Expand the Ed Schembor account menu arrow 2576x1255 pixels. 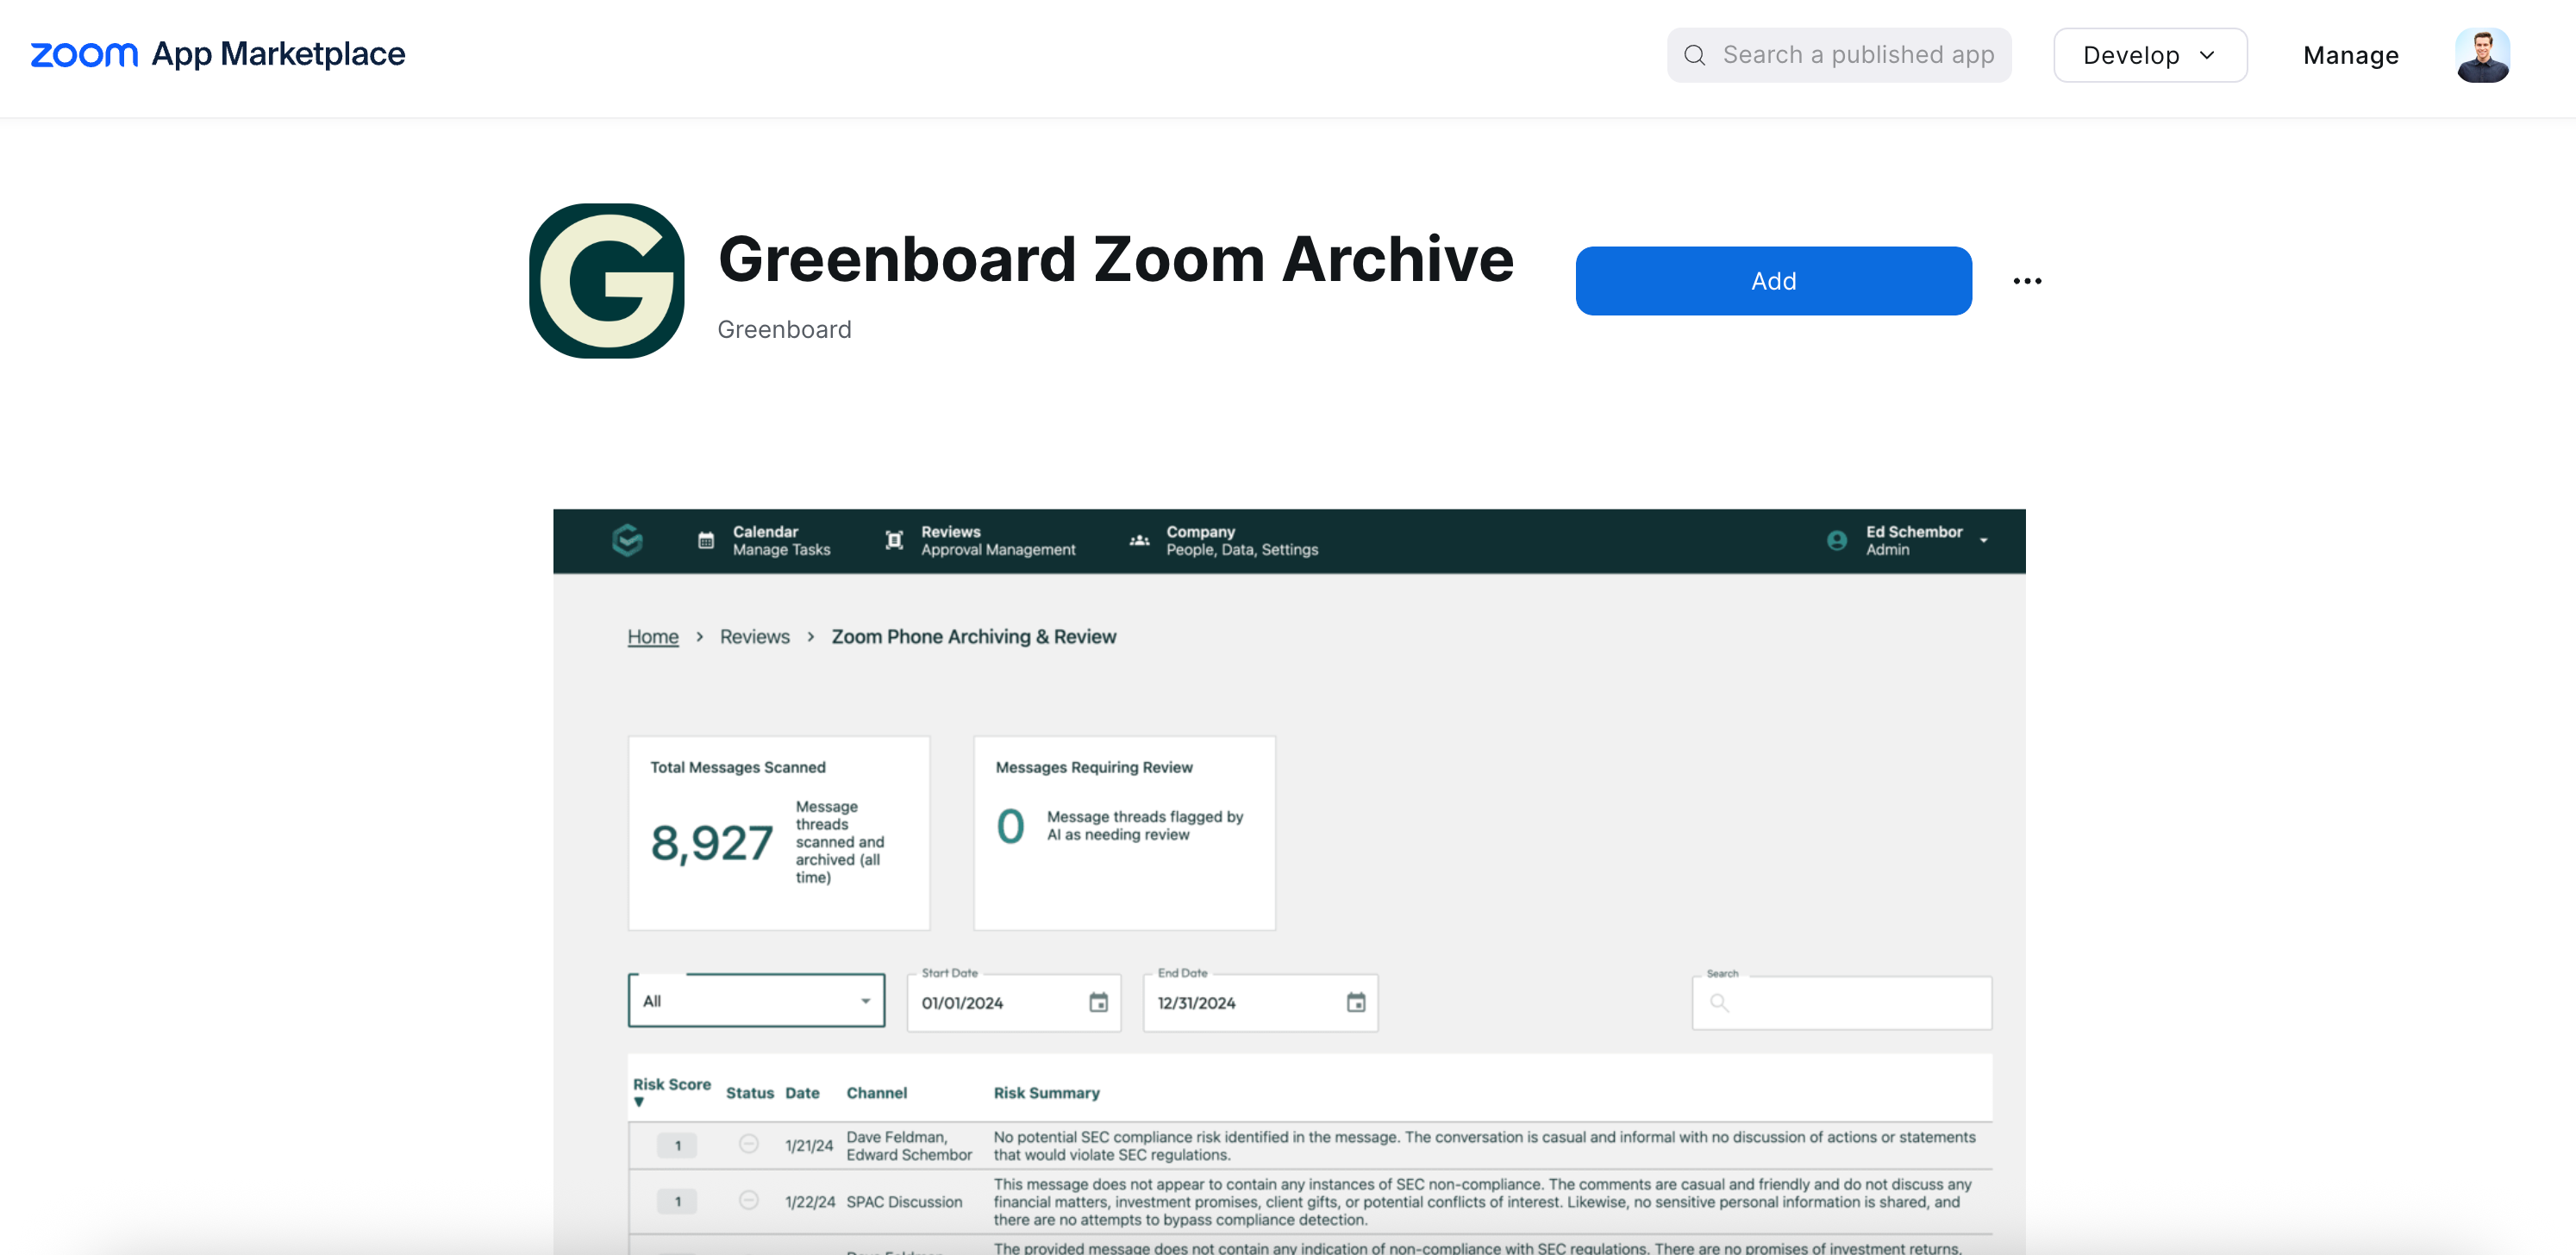(x=1984, y=541)
